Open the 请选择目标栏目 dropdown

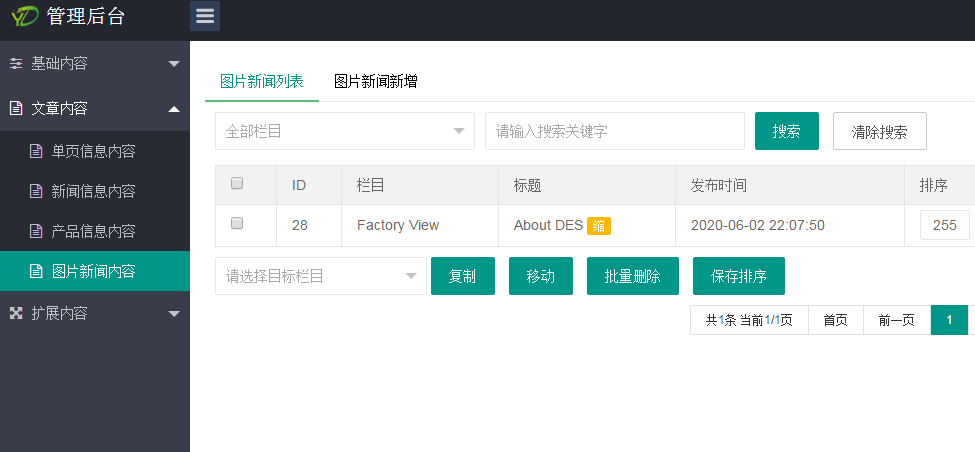pyautogui.click(x=321, y=276)
